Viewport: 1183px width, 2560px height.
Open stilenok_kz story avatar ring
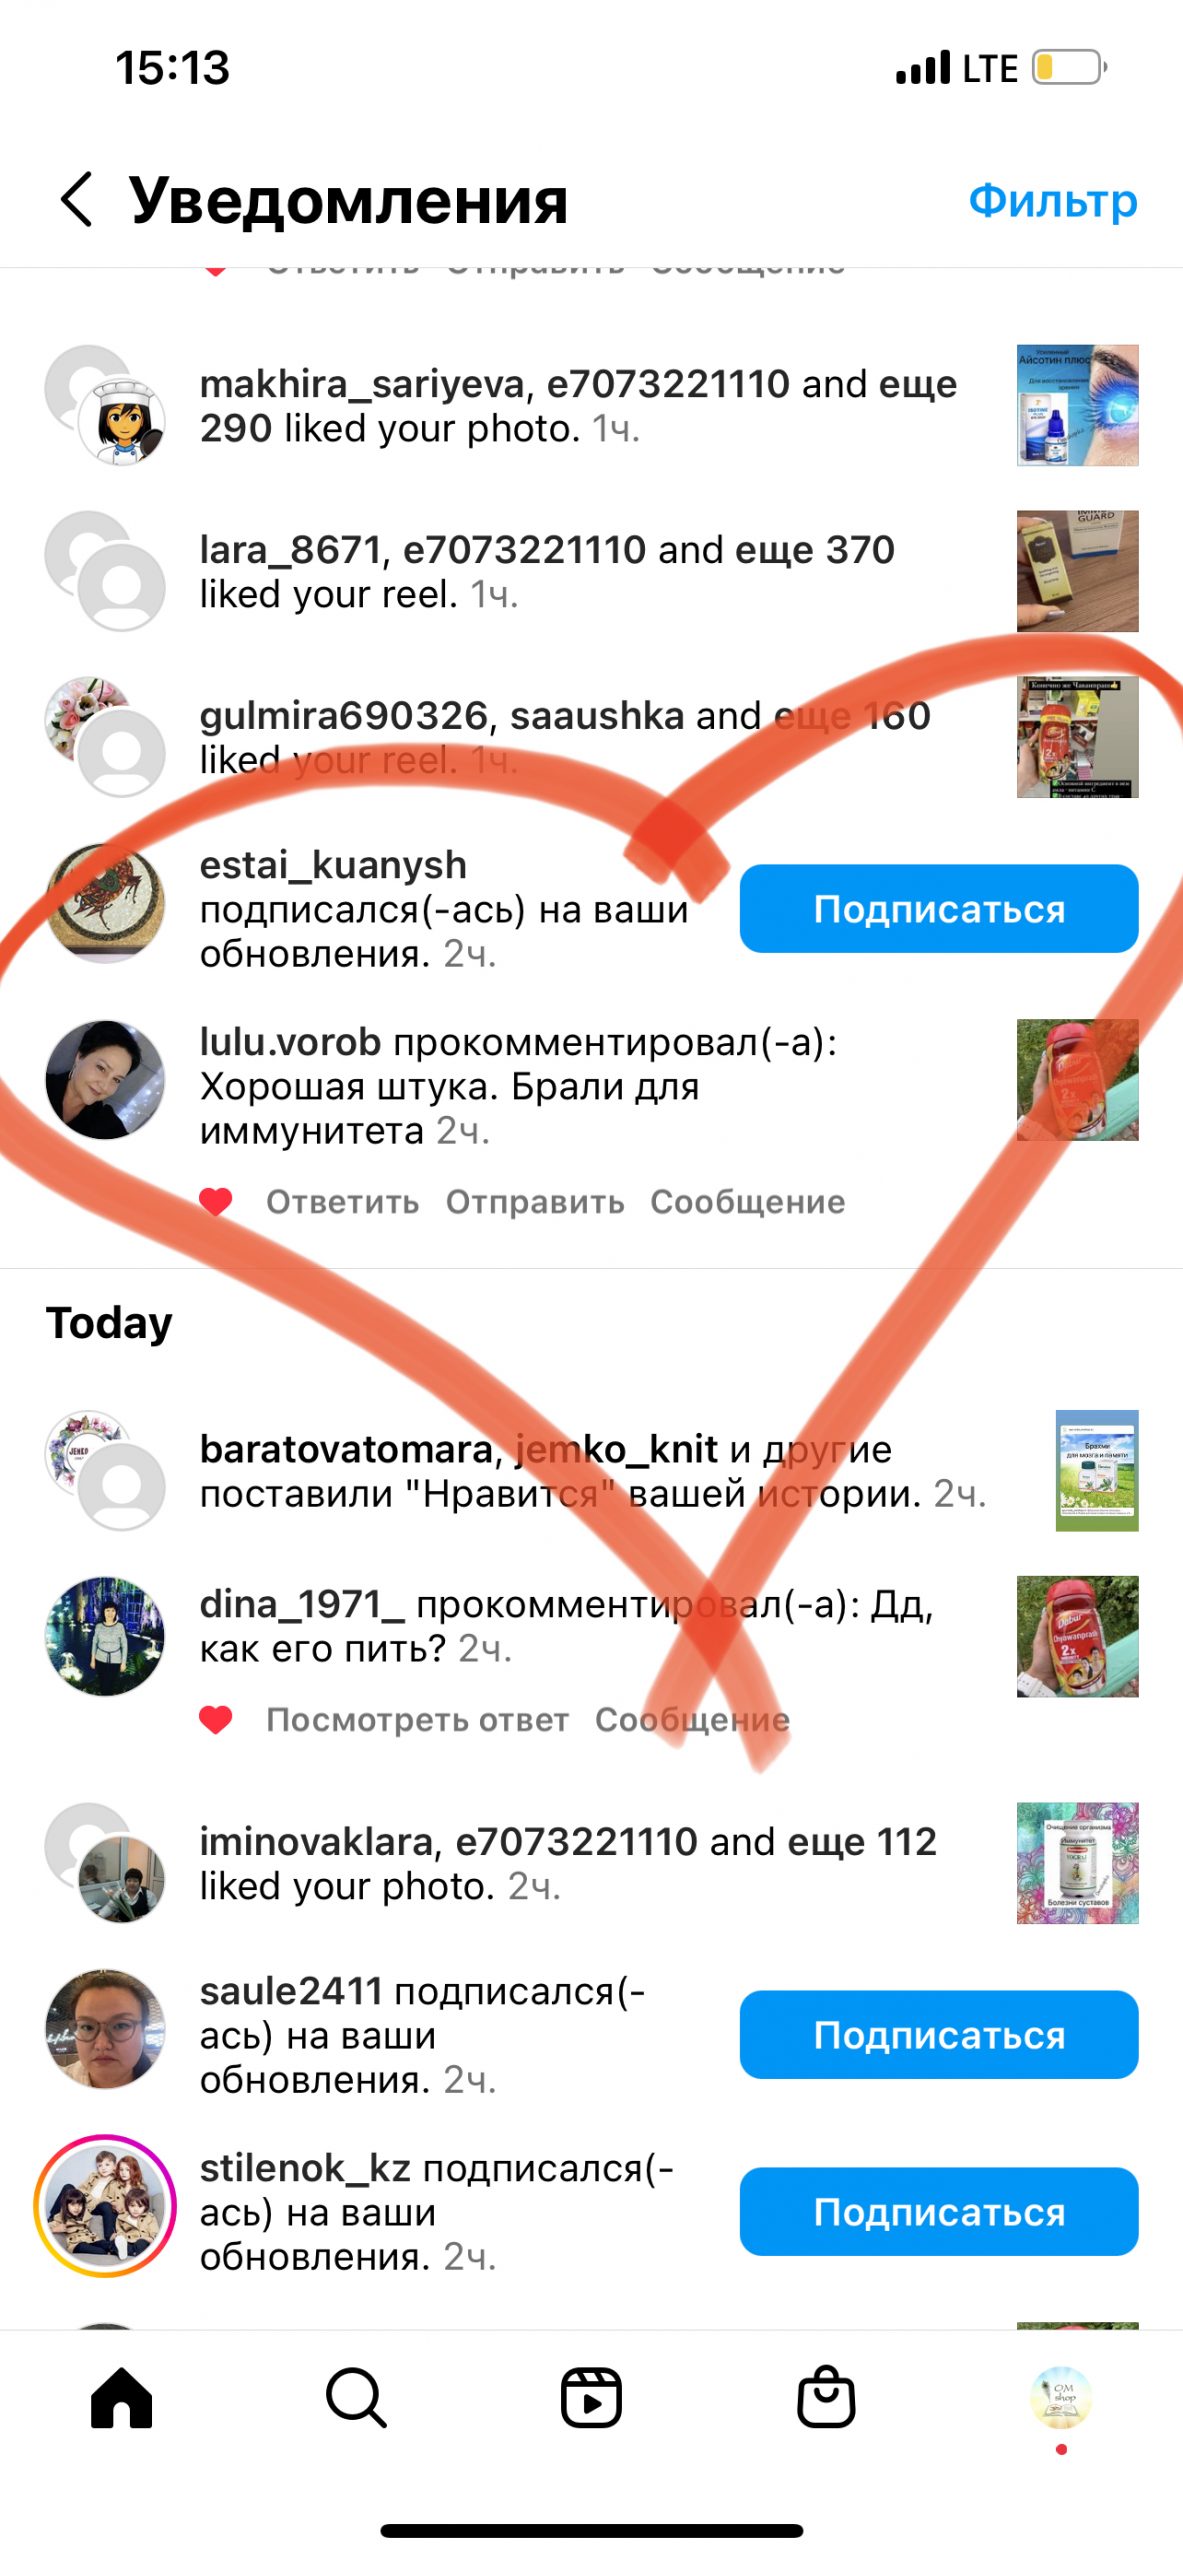[105, 2206]
